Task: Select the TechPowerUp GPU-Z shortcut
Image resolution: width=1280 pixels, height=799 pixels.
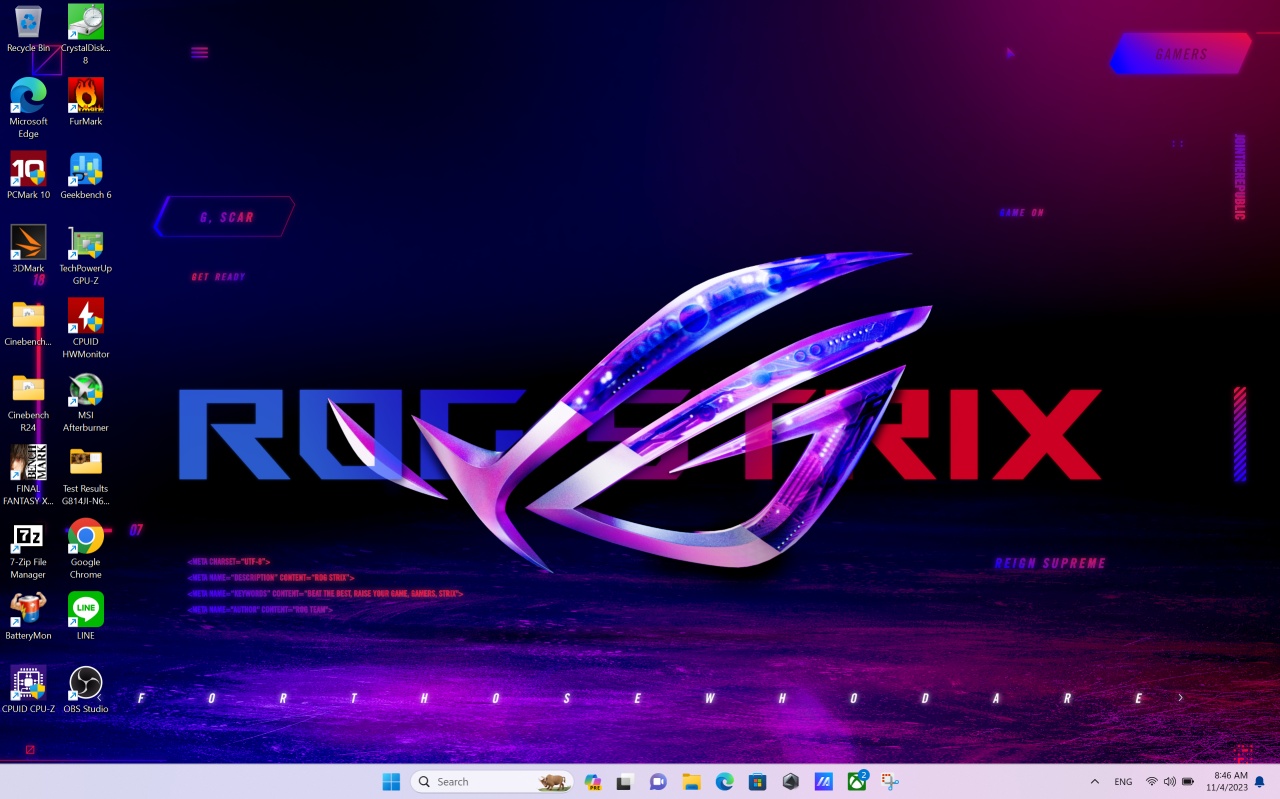Action: [x=86, y=255]
